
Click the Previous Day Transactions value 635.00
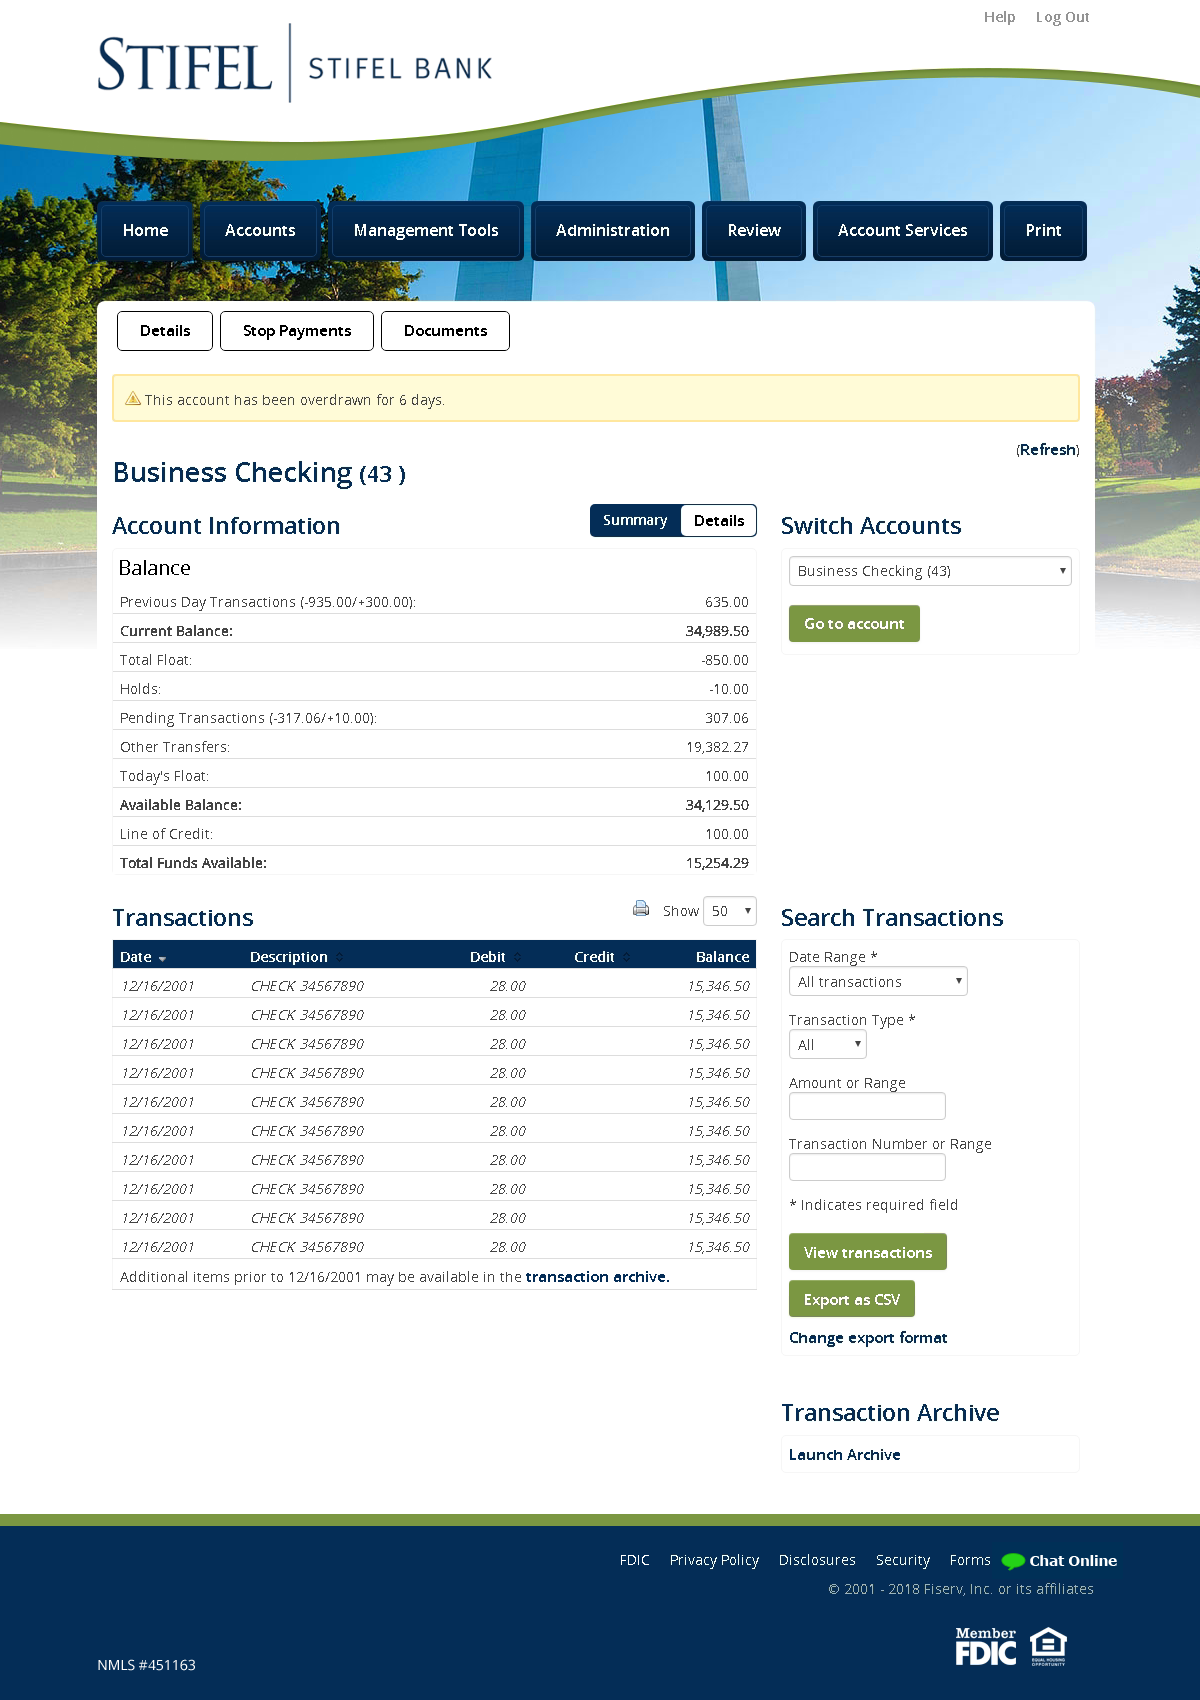pos(727,602)
